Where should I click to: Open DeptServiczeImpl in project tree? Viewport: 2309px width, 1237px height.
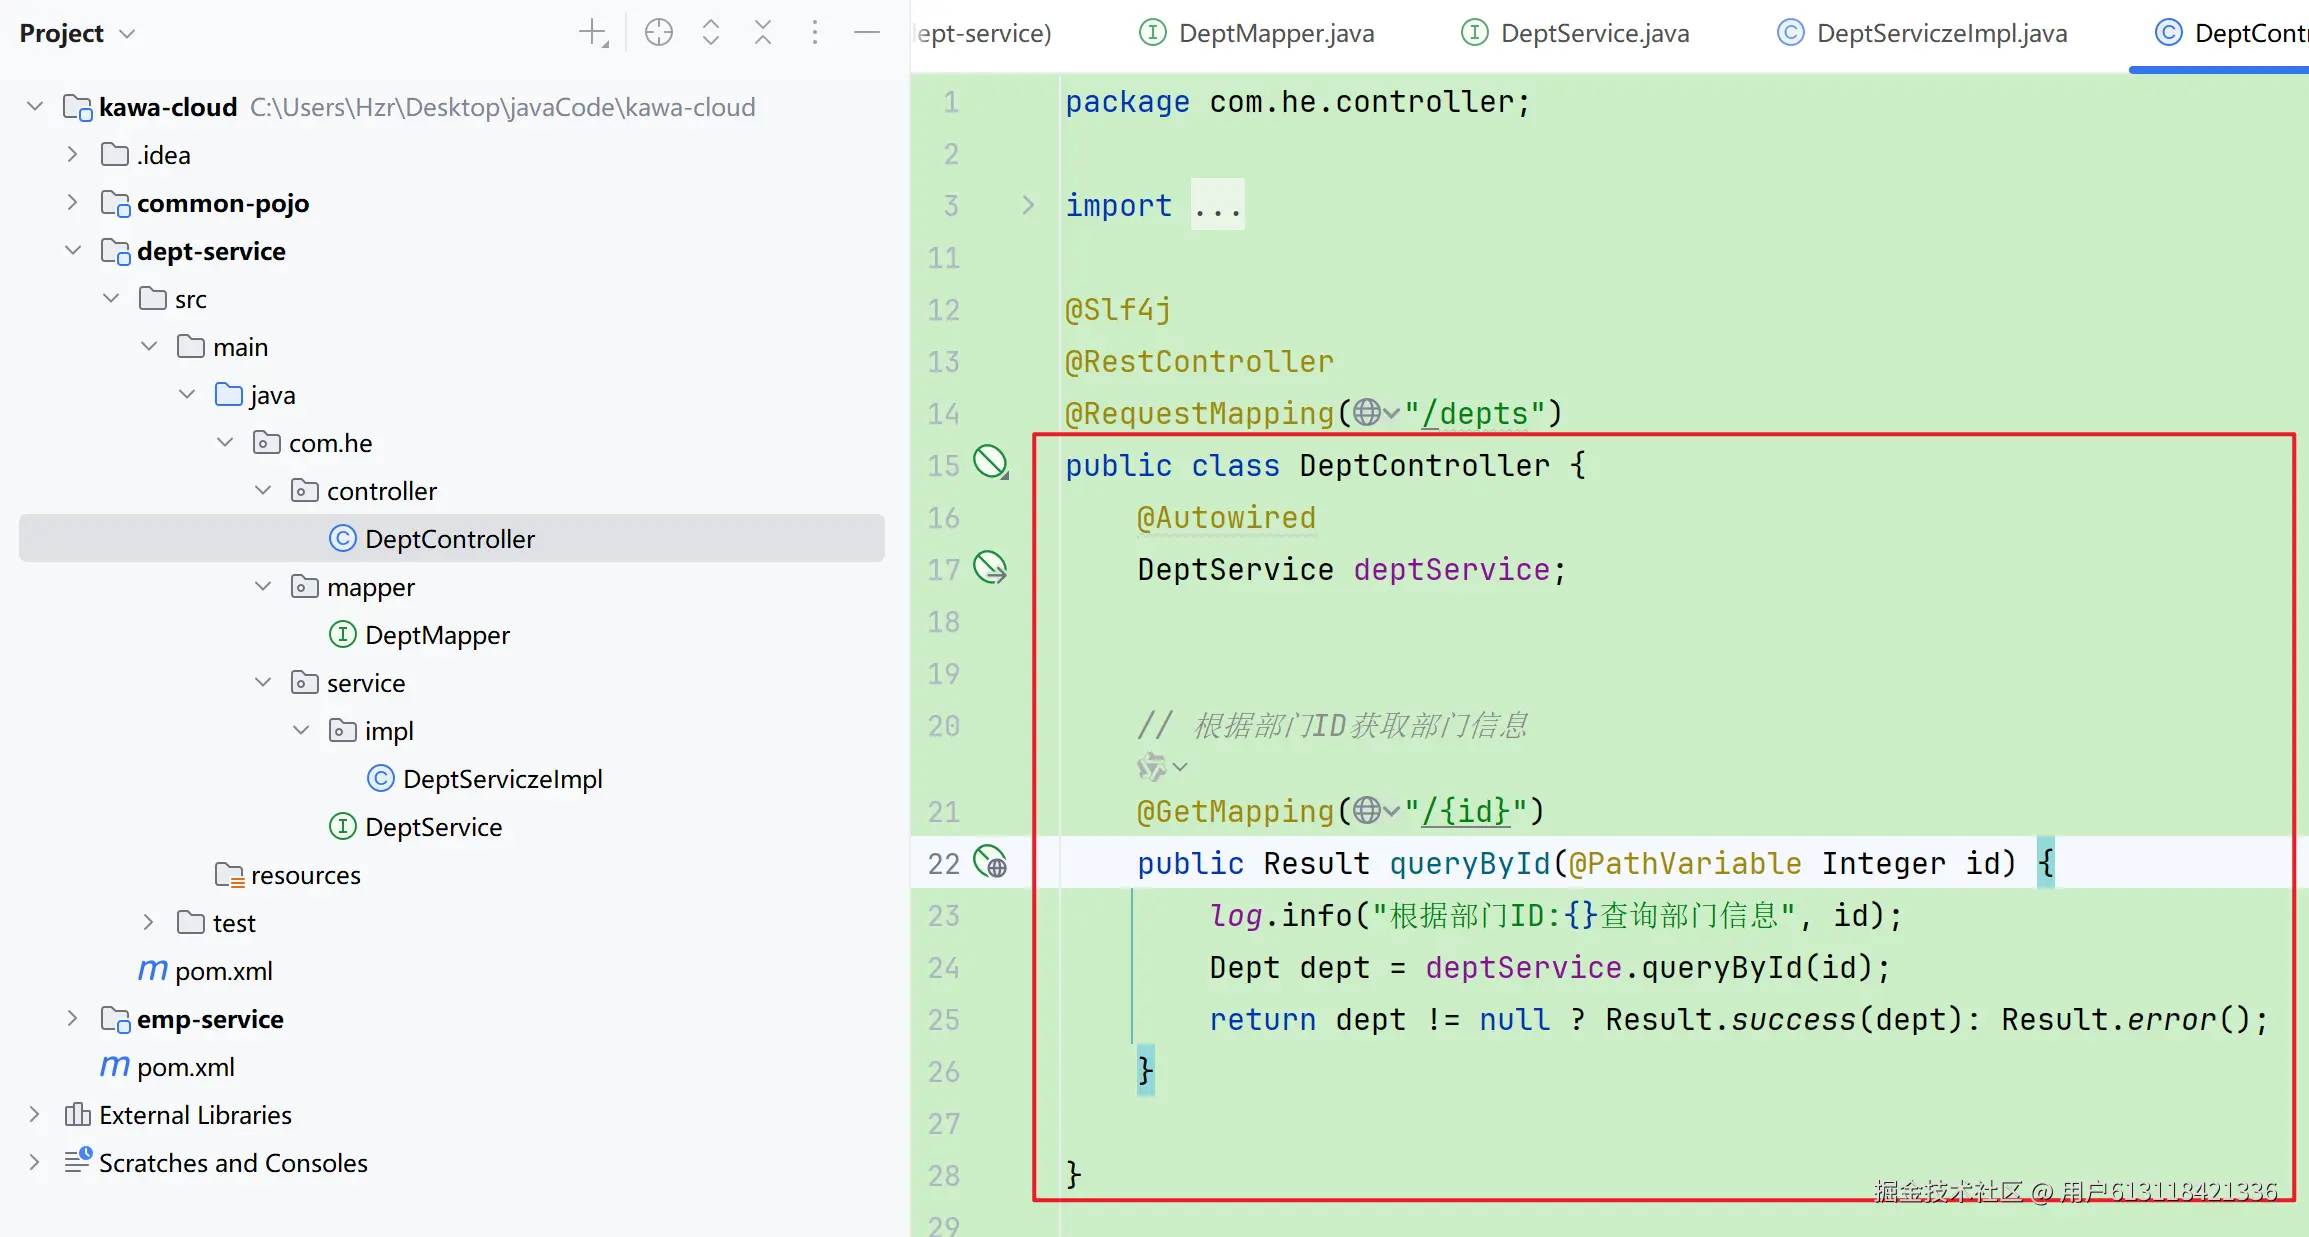pyautogui.click(x=501, y=779)
